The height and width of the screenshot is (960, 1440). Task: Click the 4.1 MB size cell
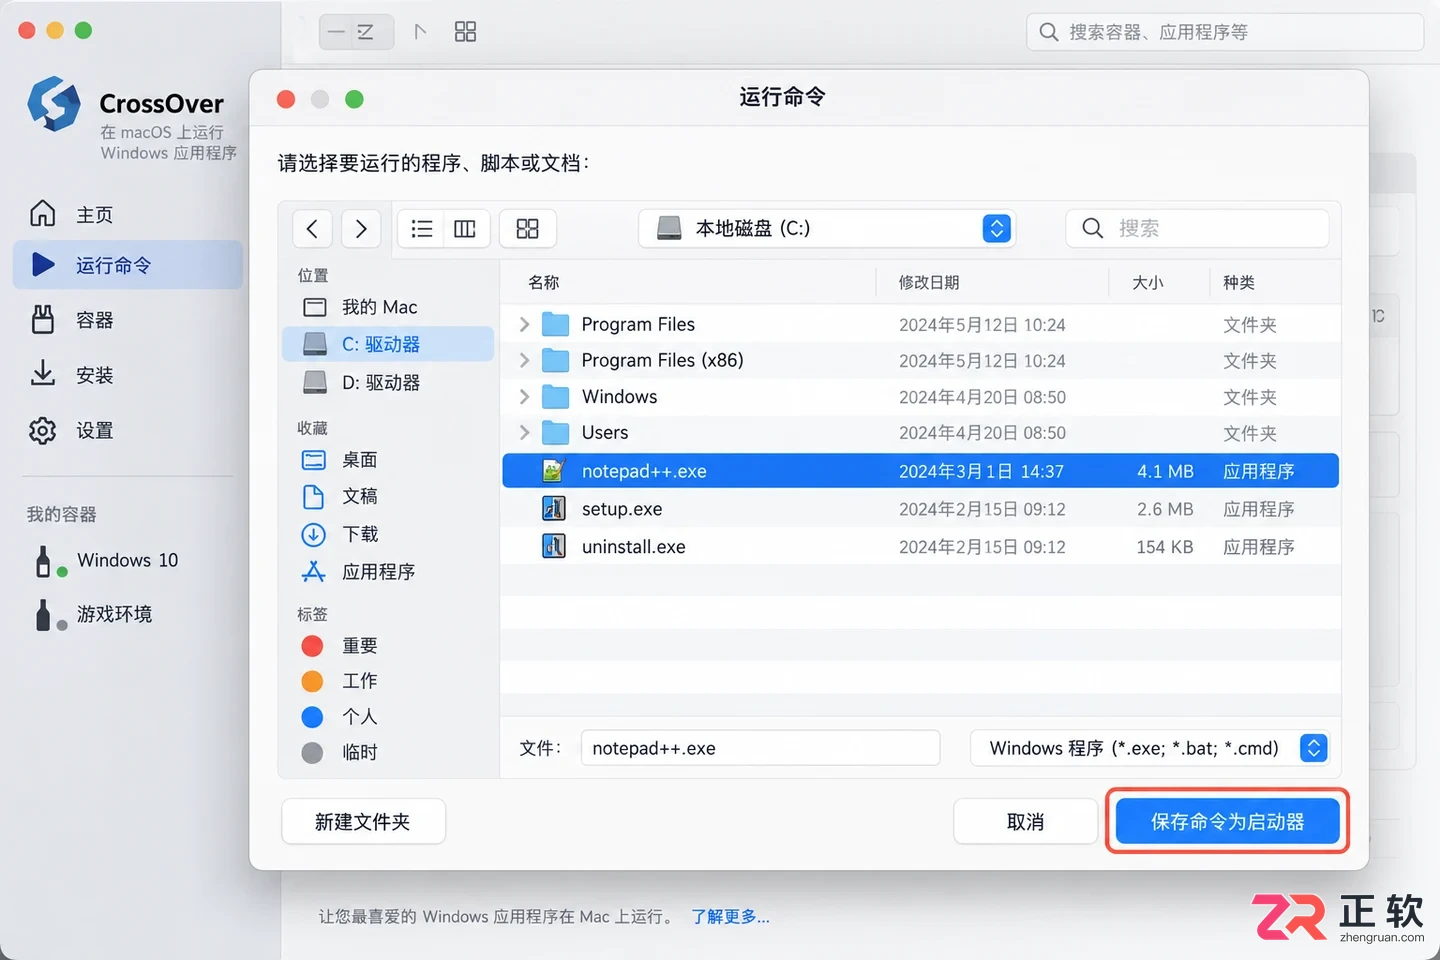pyautogui.click(x=1165, y=471)
